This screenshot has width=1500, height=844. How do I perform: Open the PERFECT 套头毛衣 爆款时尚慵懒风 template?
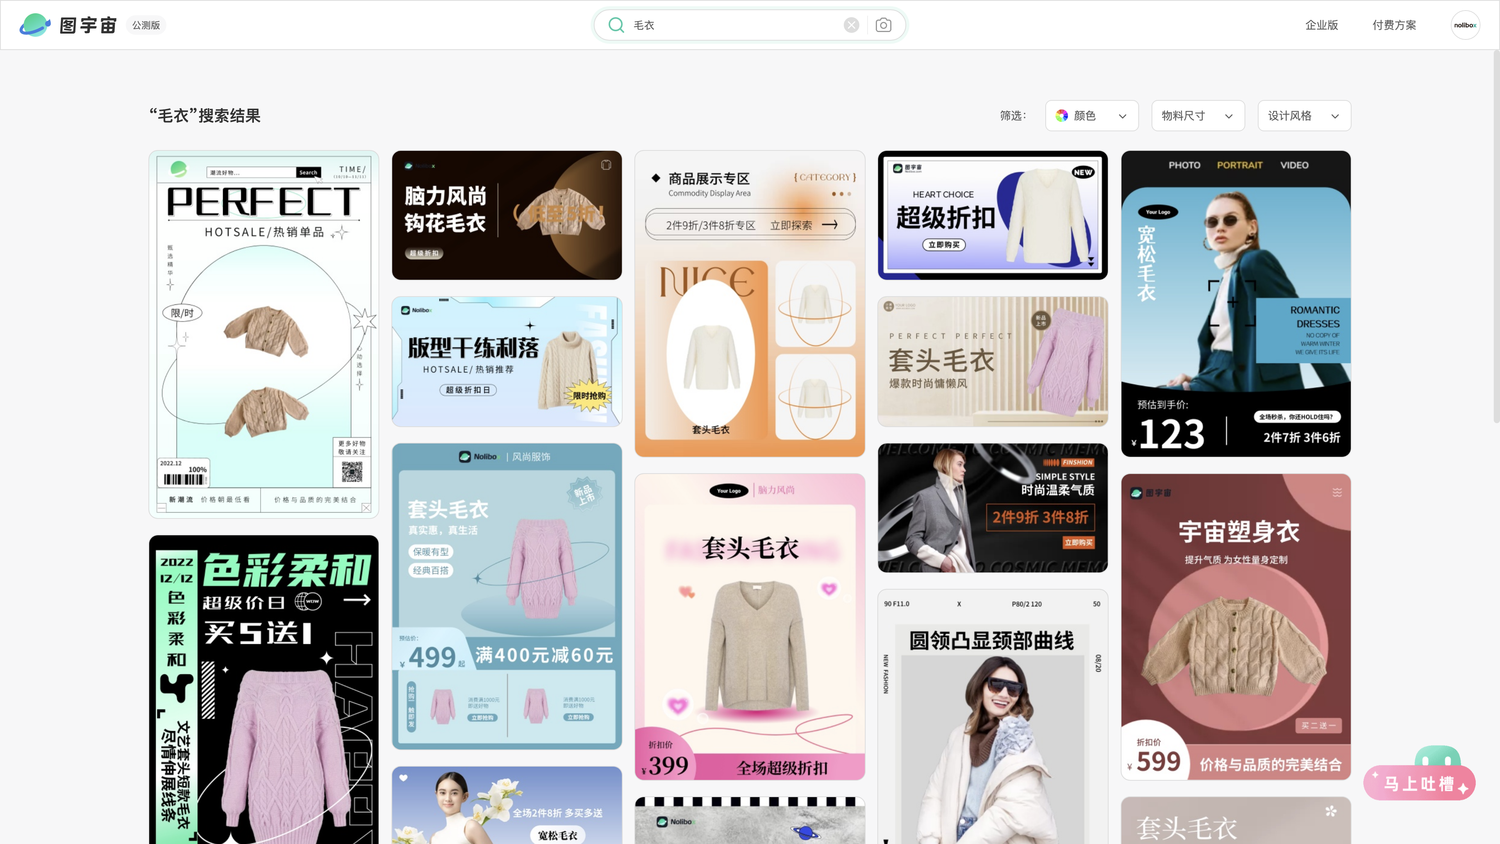pyautogui.click(x=993, y=362)
